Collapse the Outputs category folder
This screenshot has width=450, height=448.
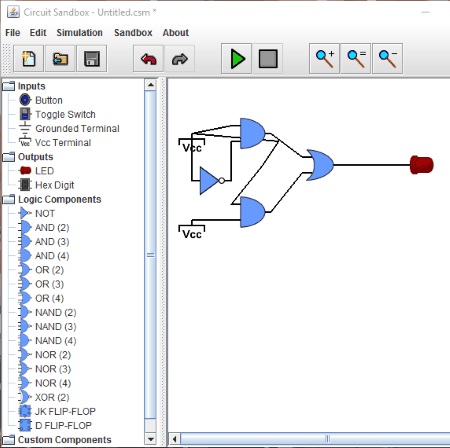[9, 157]
